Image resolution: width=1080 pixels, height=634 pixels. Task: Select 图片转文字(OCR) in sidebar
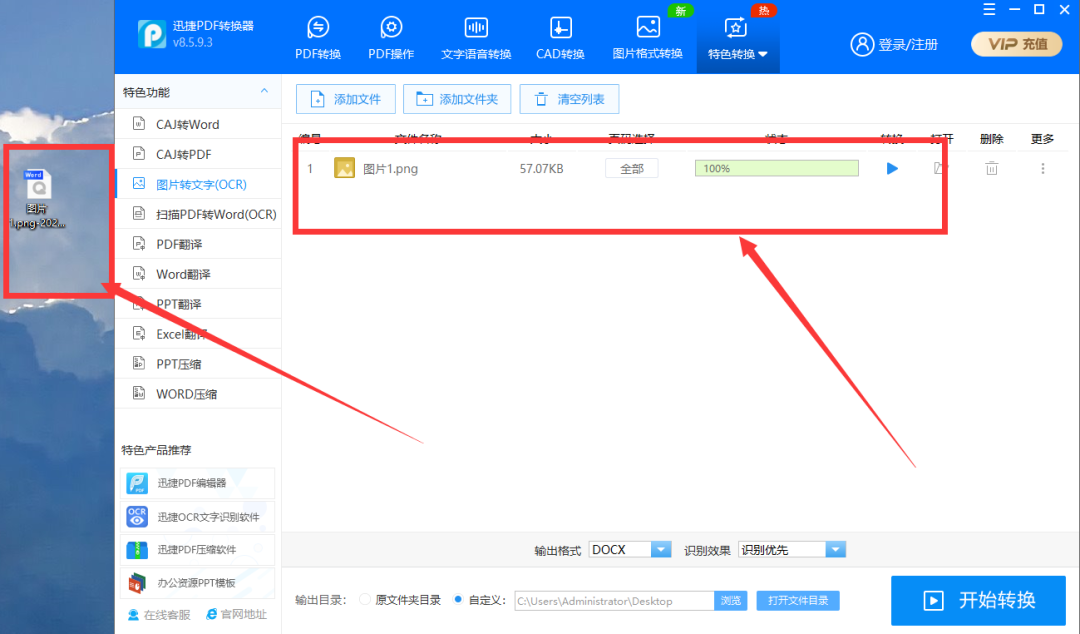[198, 184]
